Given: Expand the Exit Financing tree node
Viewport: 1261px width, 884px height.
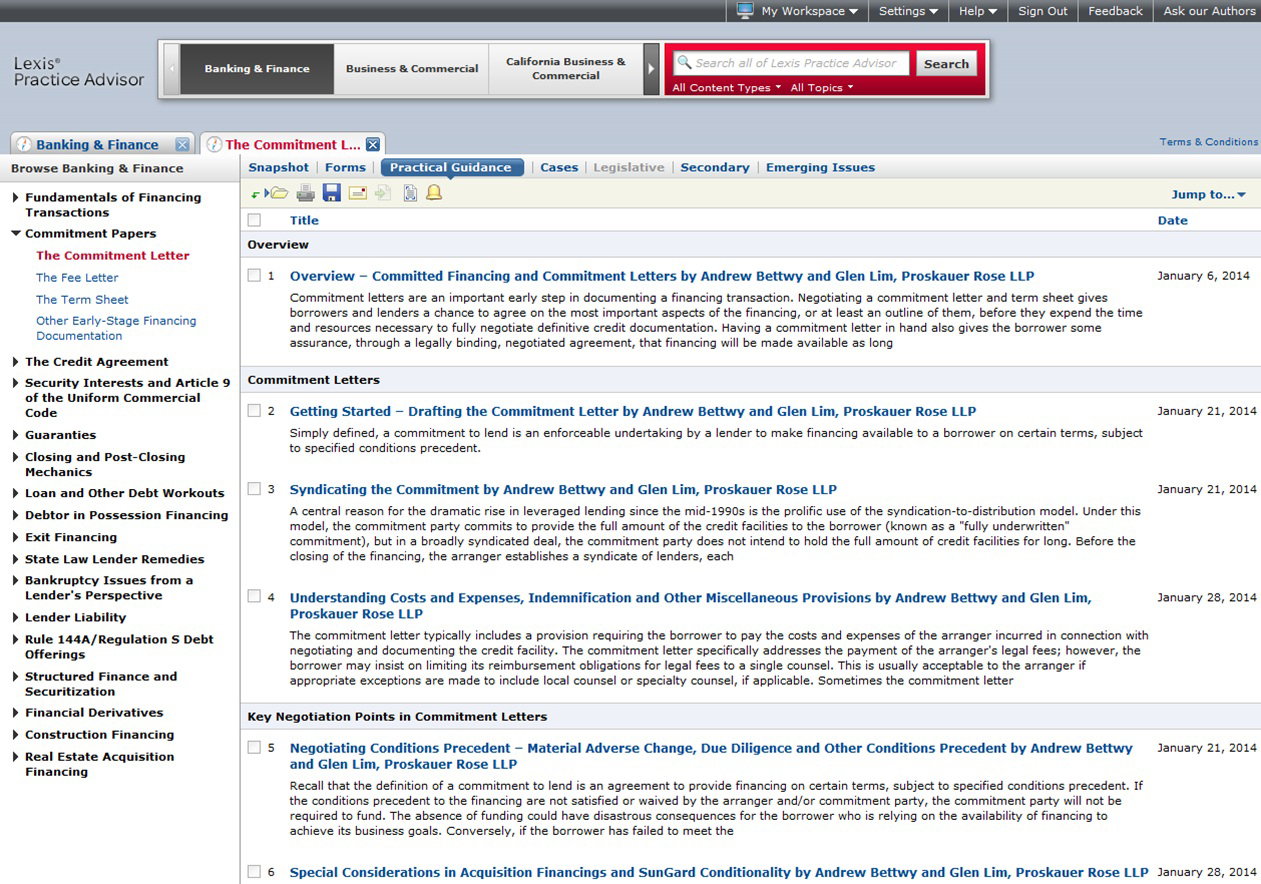Looking at the screenshot, I should [15, 538].
